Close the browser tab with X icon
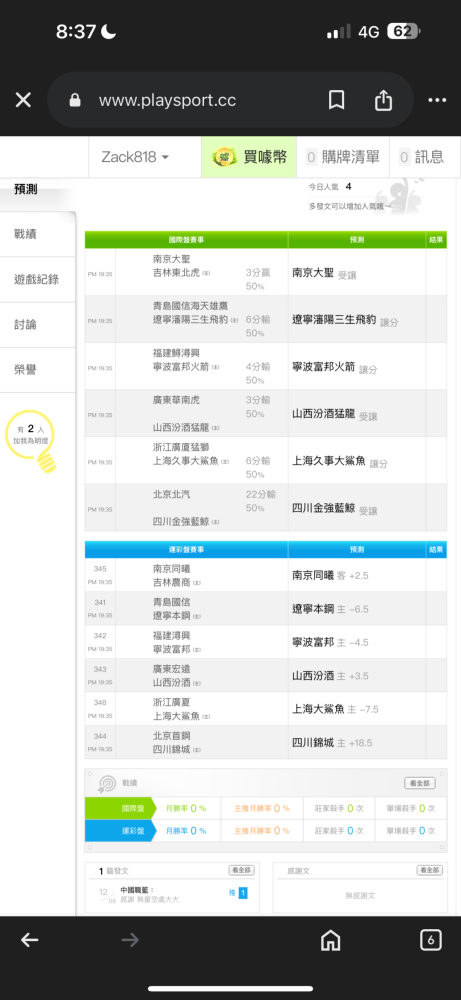 pyautogui.click(x=23, y=100)
